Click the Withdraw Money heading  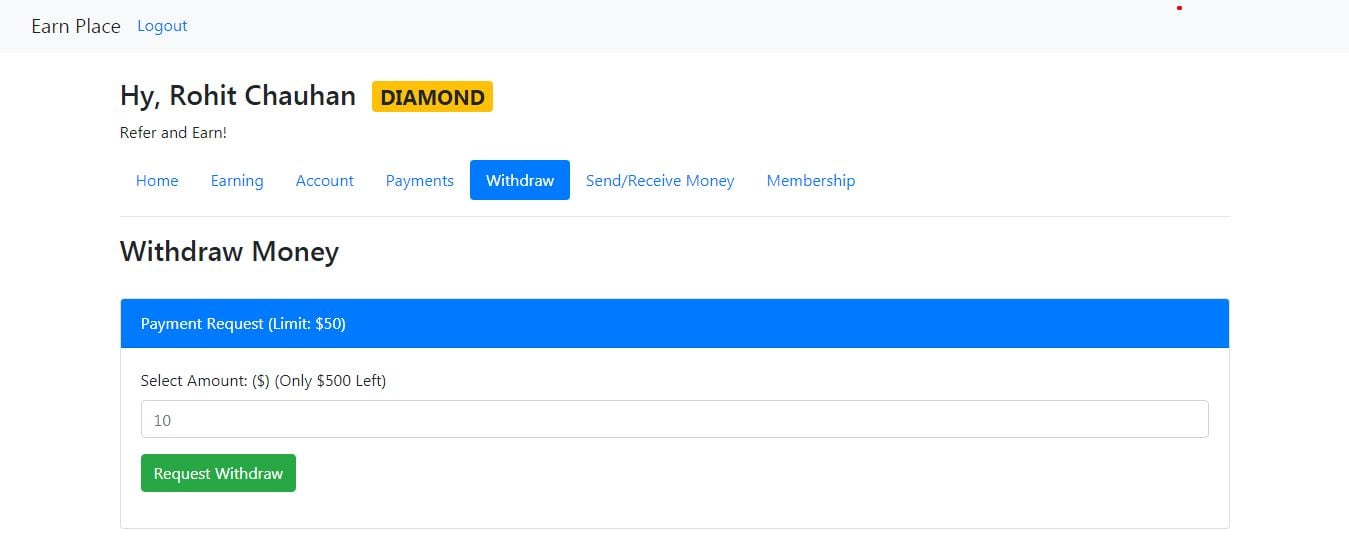point(229,251)
